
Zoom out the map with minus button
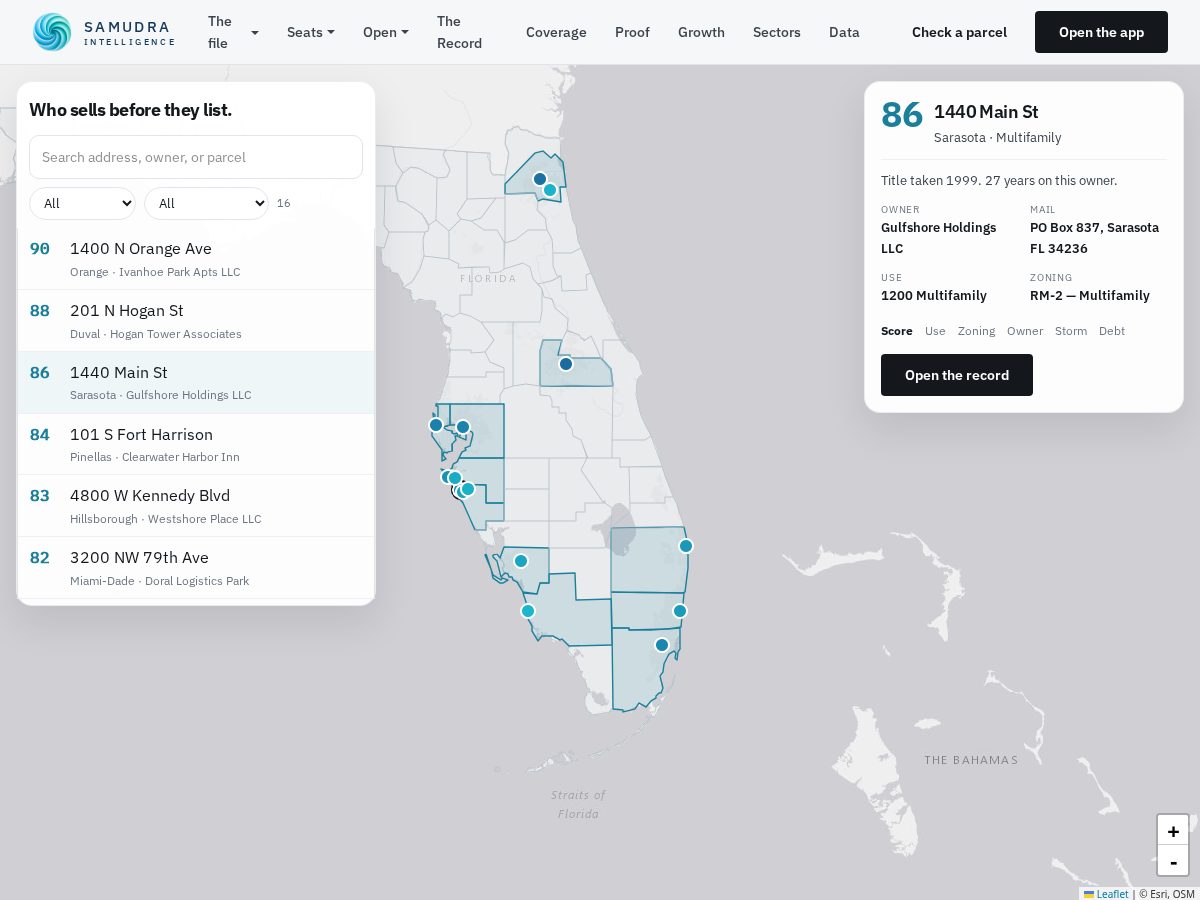1173,860
